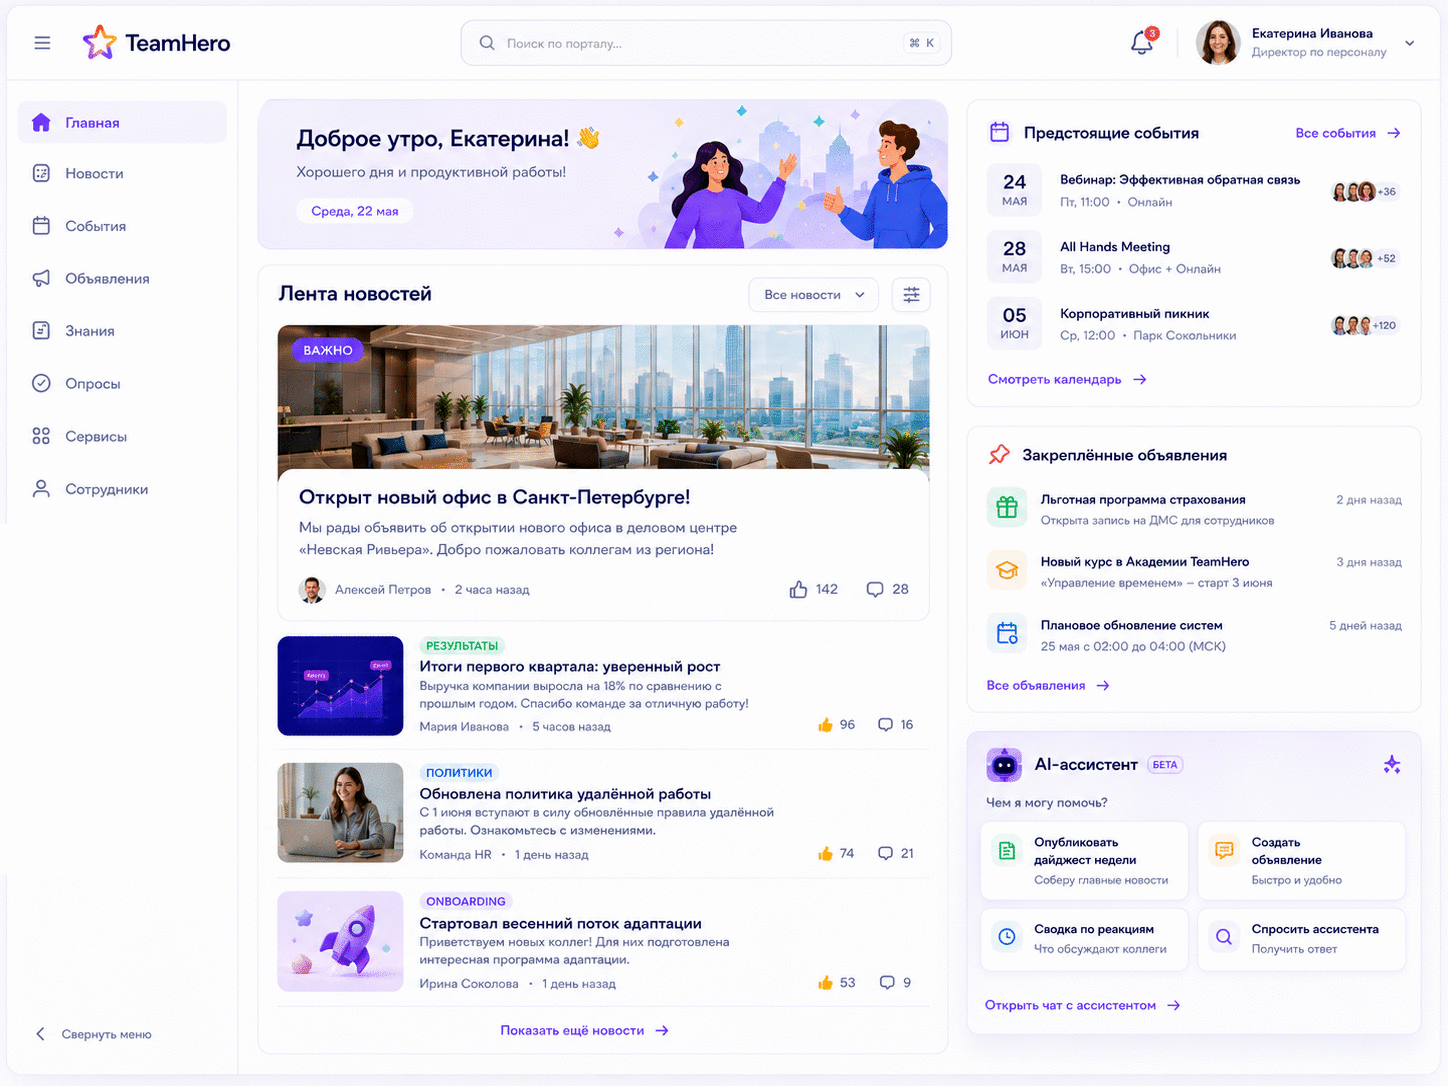Focus the «Поиск по порталу» search field

[x=705, y=43]
